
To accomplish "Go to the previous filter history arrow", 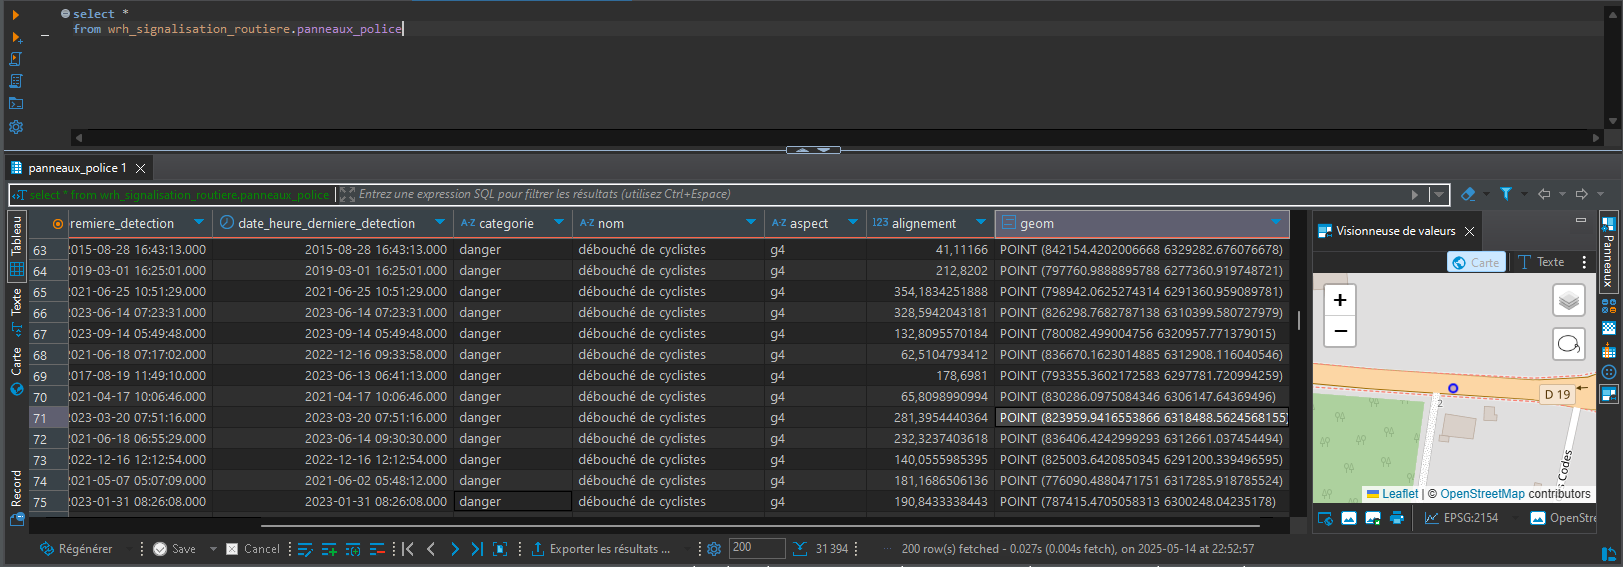I will click(x=1544, y=194).
